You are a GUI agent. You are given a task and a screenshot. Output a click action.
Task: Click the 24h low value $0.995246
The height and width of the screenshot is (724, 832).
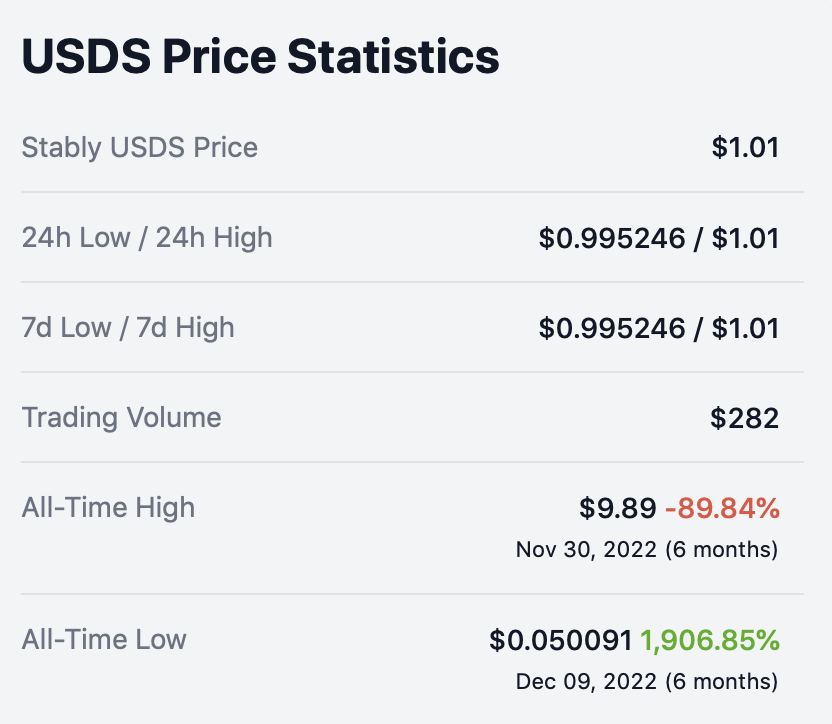(612, 238)
